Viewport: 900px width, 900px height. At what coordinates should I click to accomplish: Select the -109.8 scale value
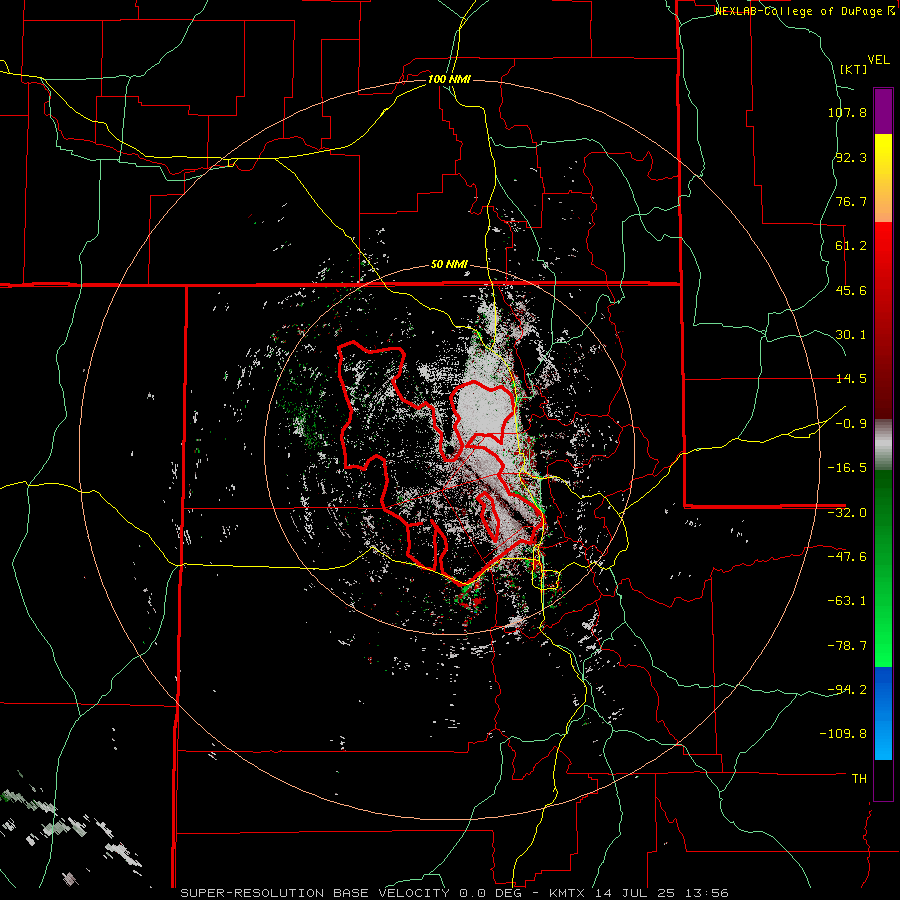[x=843, y=734]
